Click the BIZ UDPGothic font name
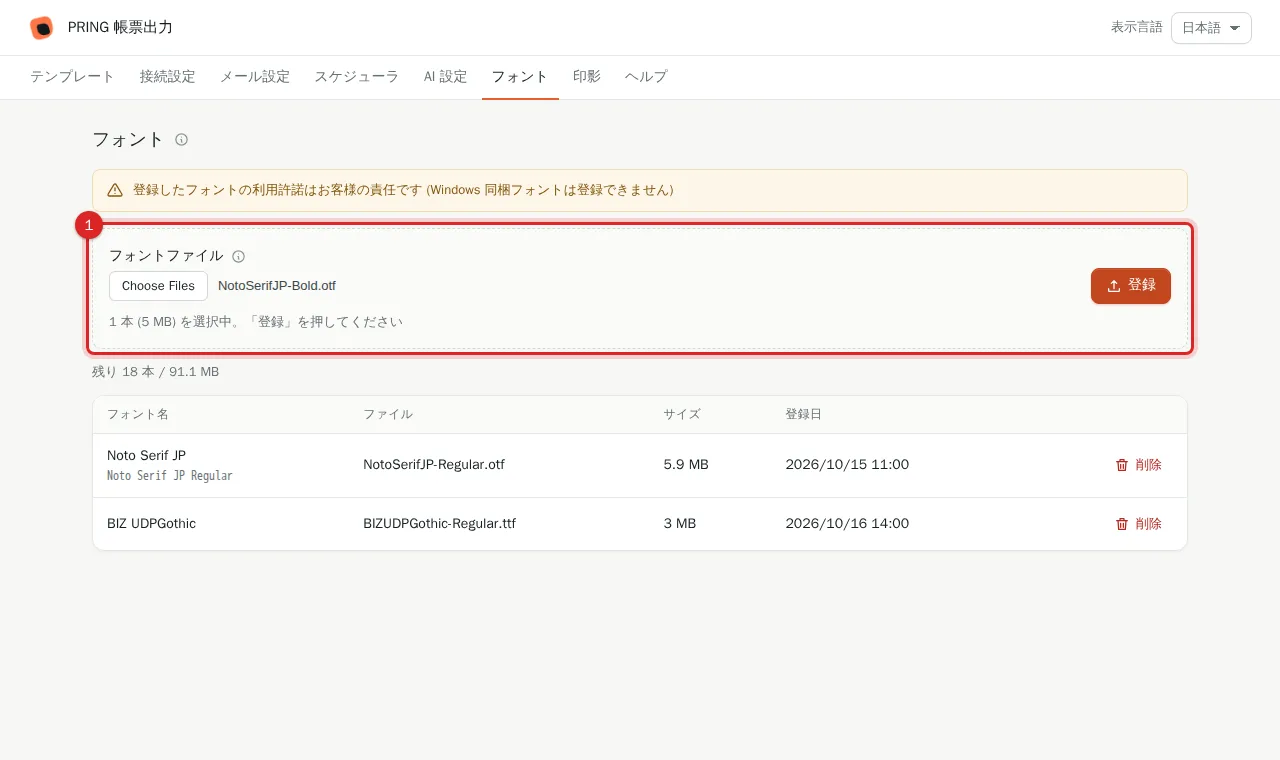The height and width of the screenshot is (760, 1280). coord(151,524)
